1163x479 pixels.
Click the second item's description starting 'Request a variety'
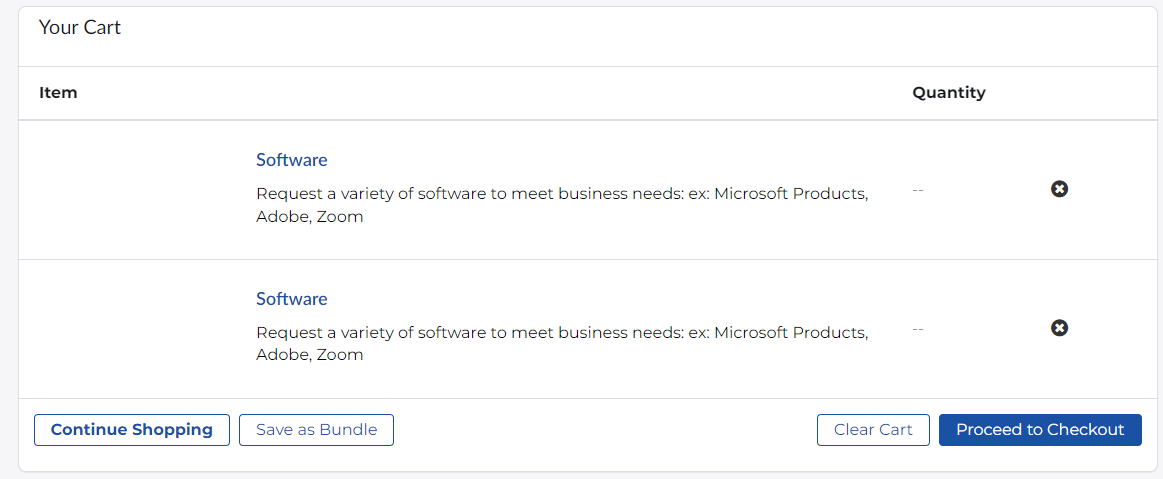coord(561,344)
